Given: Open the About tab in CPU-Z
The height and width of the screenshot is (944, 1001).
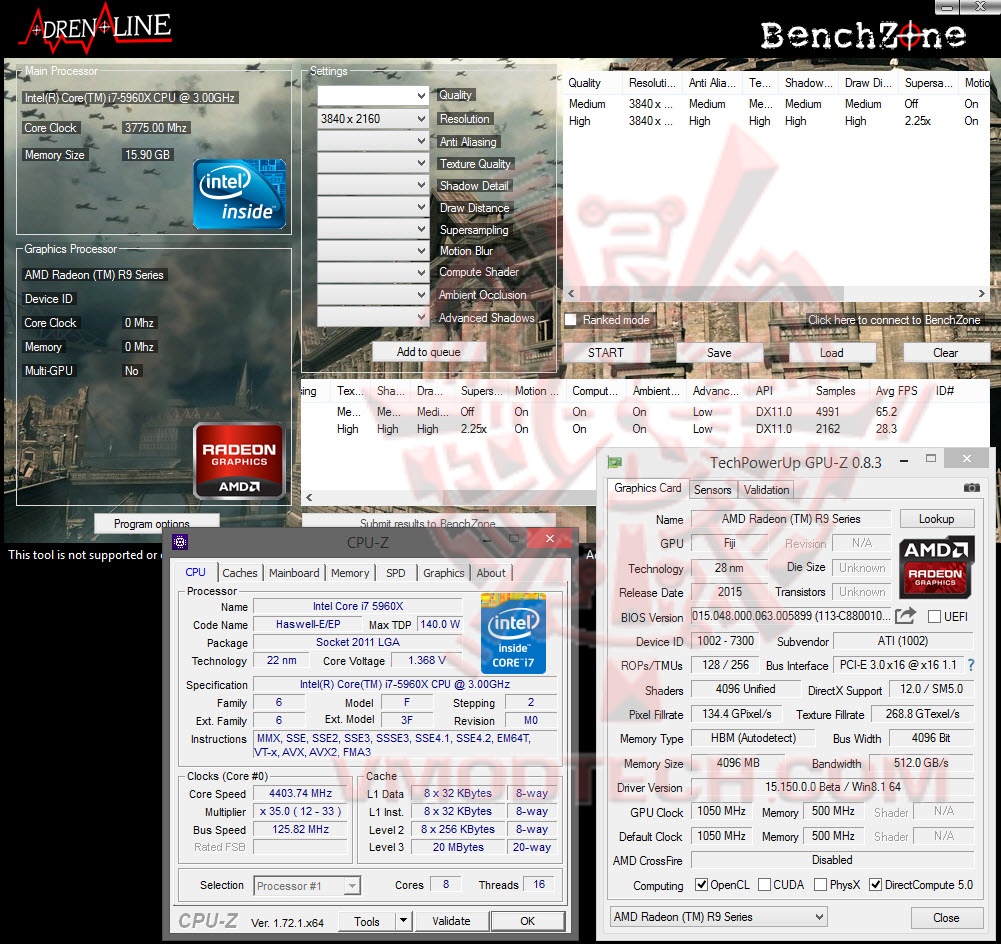Looking at the screenshot, I should 491,573.
